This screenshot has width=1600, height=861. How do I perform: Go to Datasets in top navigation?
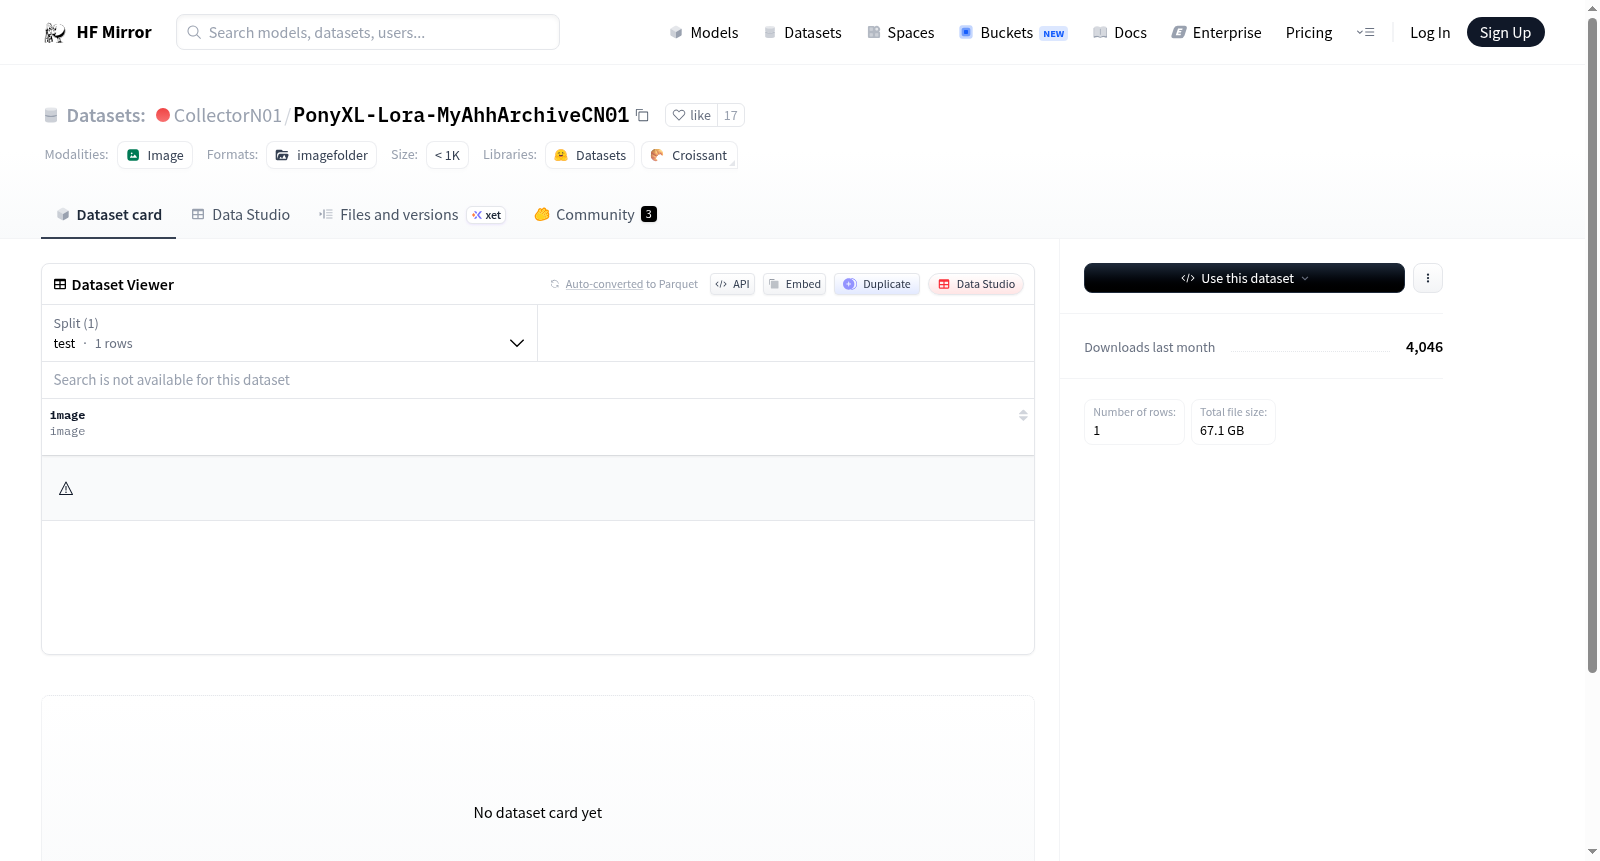coord(803,33)
